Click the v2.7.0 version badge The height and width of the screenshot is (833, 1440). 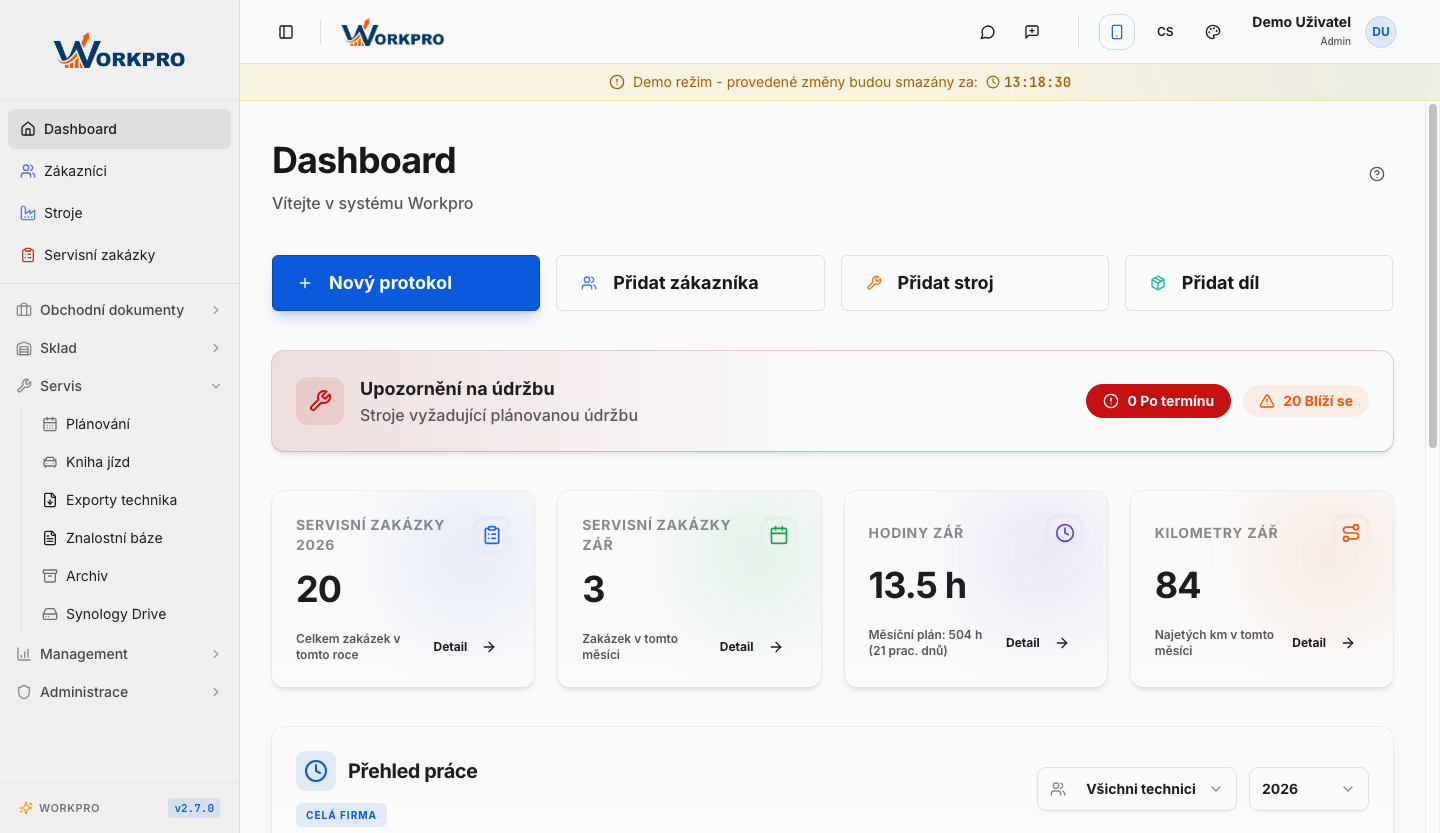194,808
